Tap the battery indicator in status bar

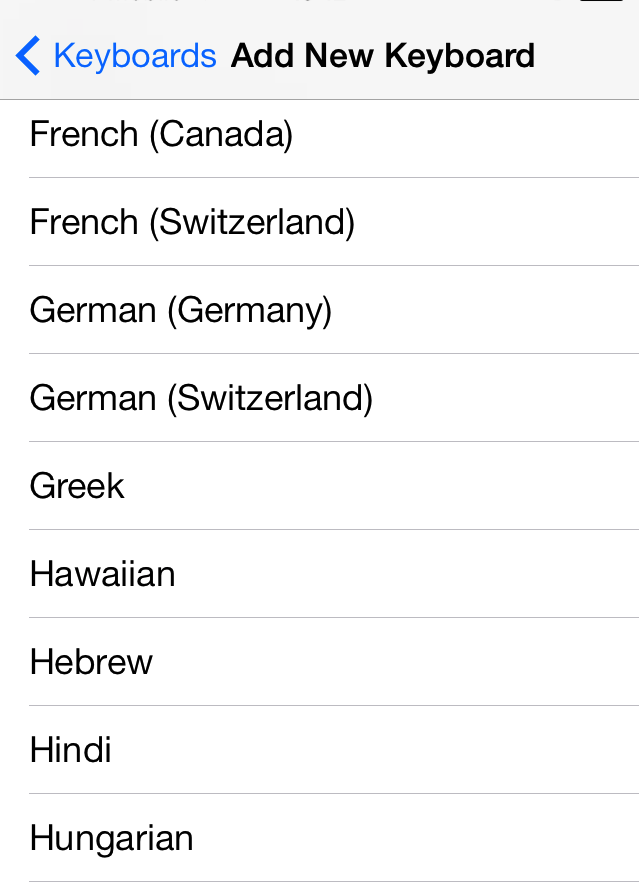601,3
